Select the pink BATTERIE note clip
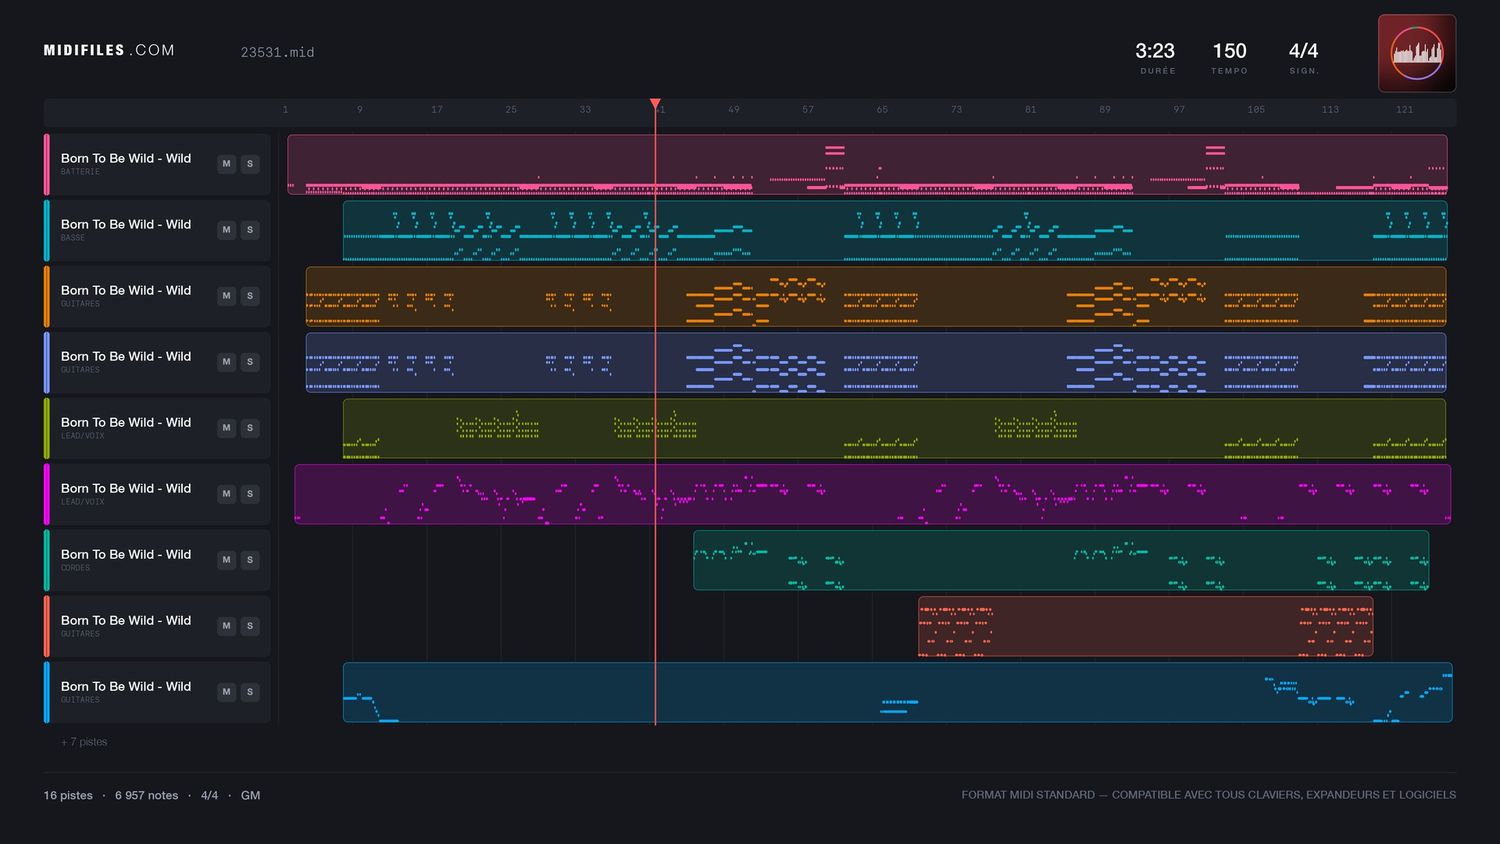 pyautogui.click(x=867, y=164)
